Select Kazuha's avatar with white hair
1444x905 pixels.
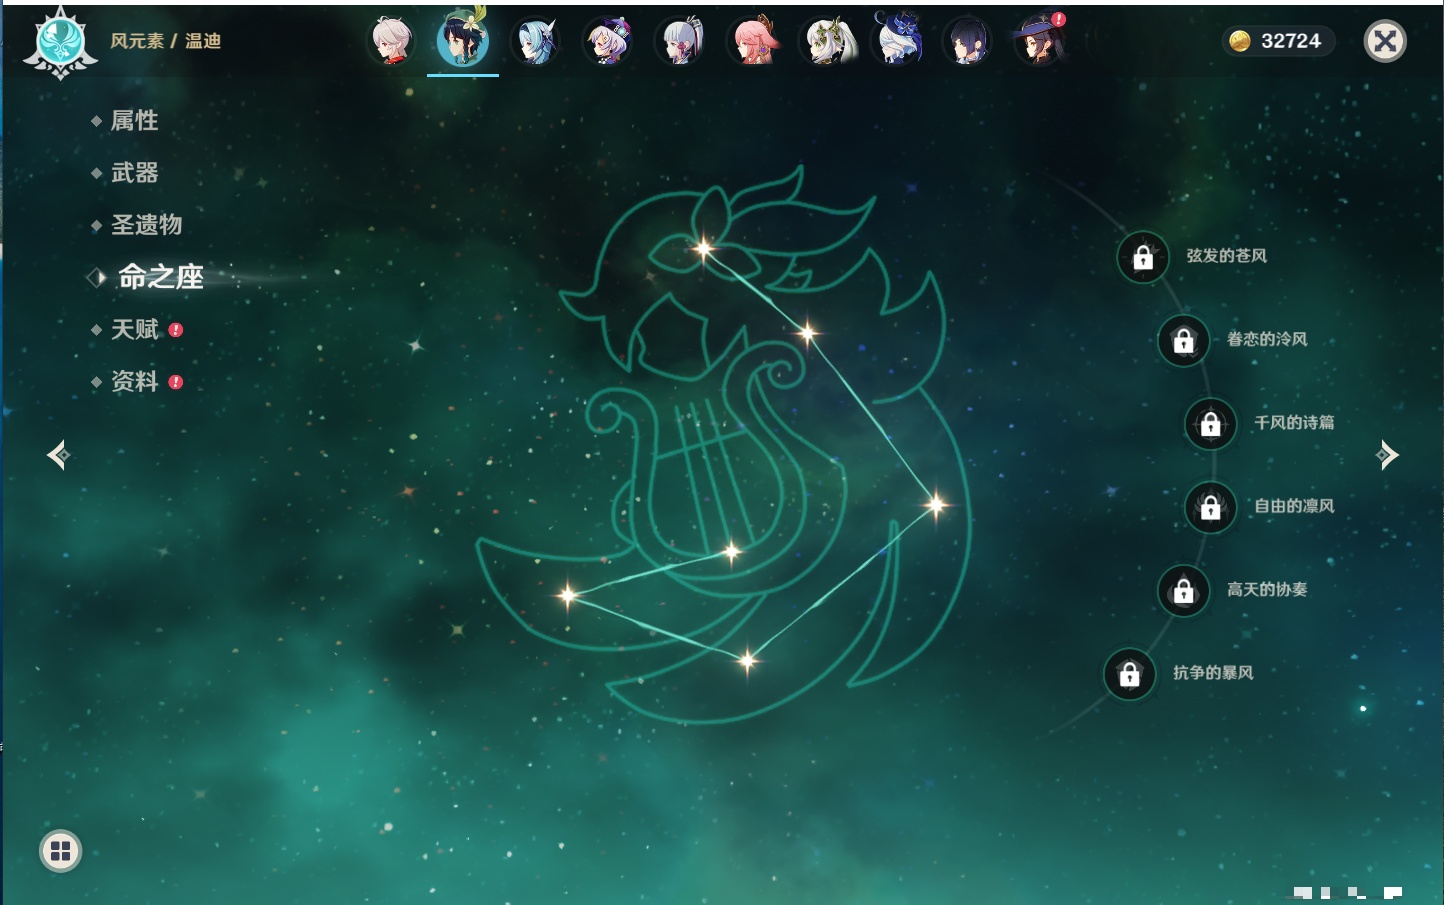pos(391,41)
